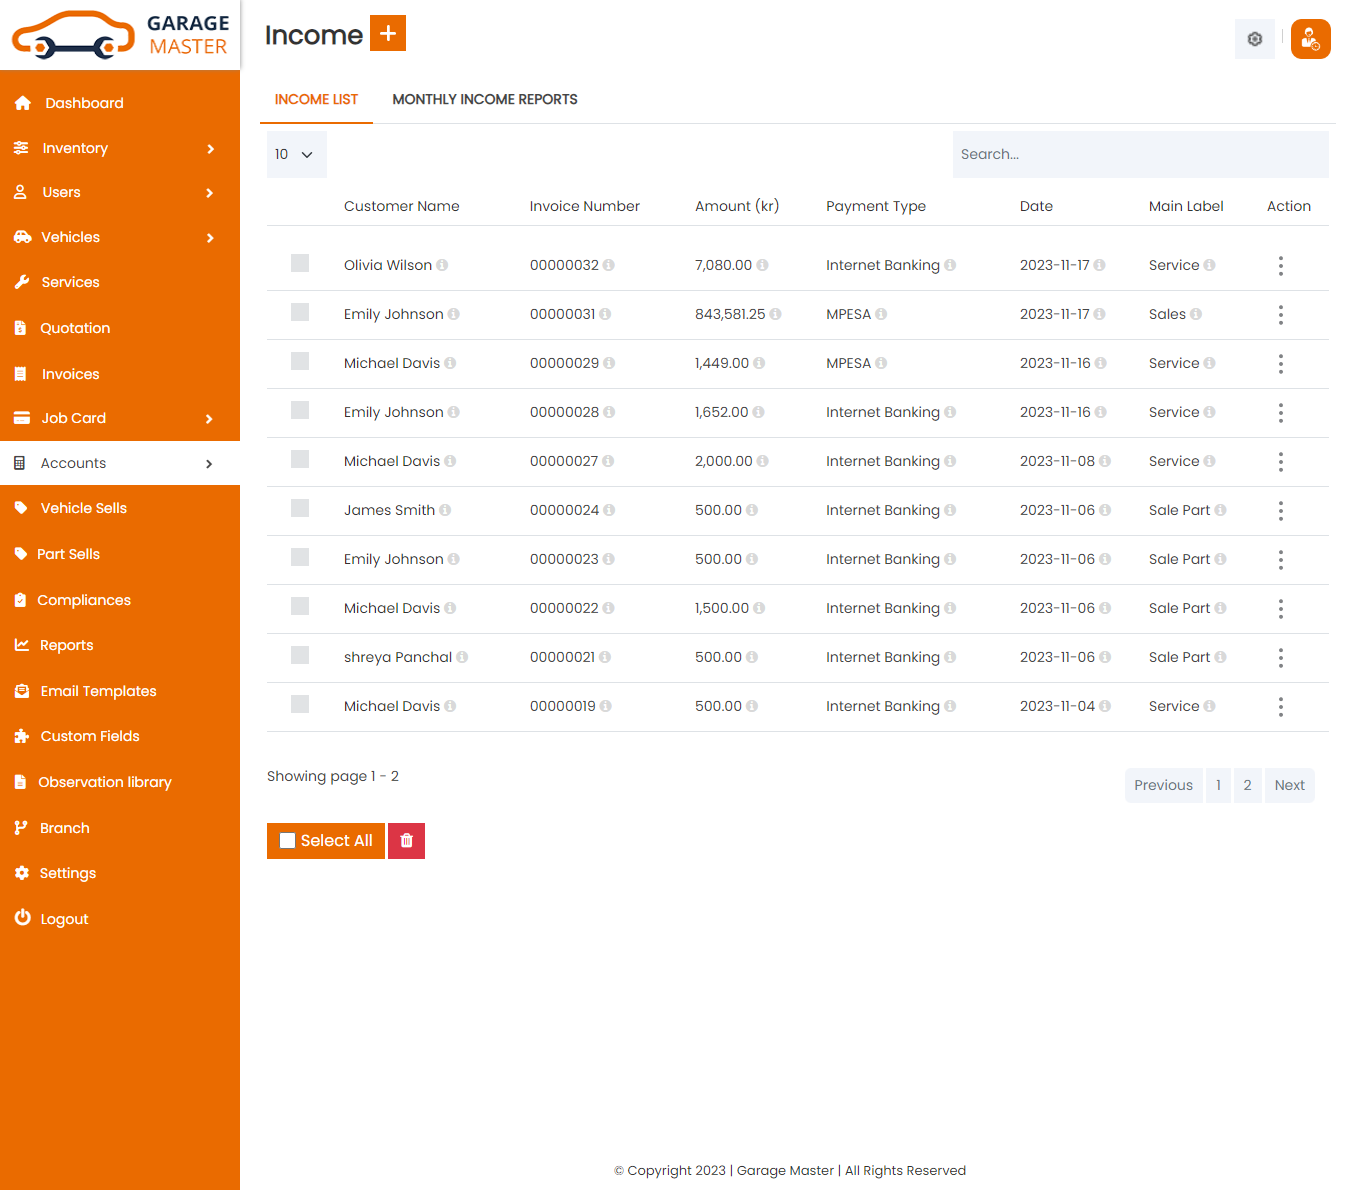This screenshot has width=1366, height=1190.
Task: Click the Garage Master logo
Action: (120, 35)
